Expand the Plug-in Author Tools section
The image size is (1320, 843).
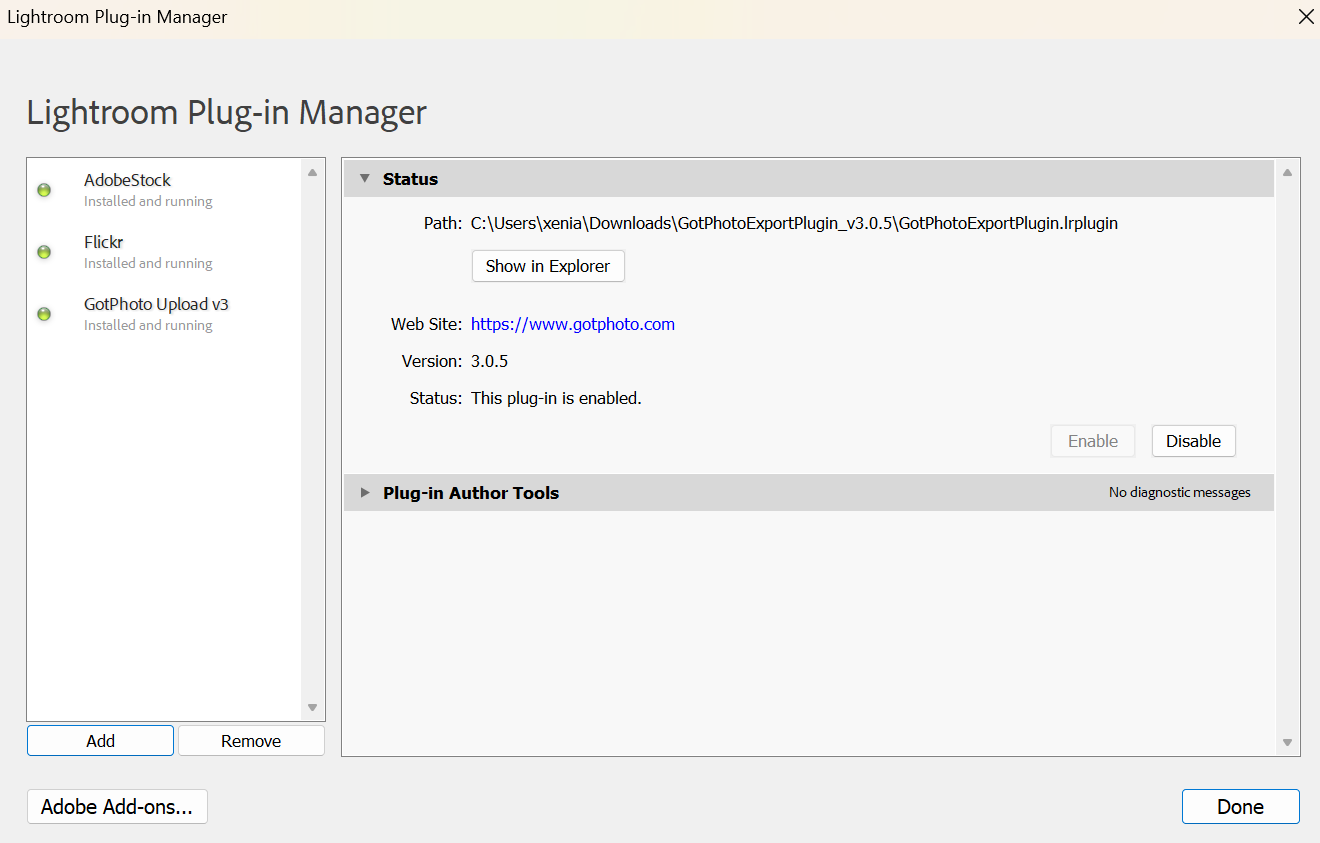[x=365, y=493]
